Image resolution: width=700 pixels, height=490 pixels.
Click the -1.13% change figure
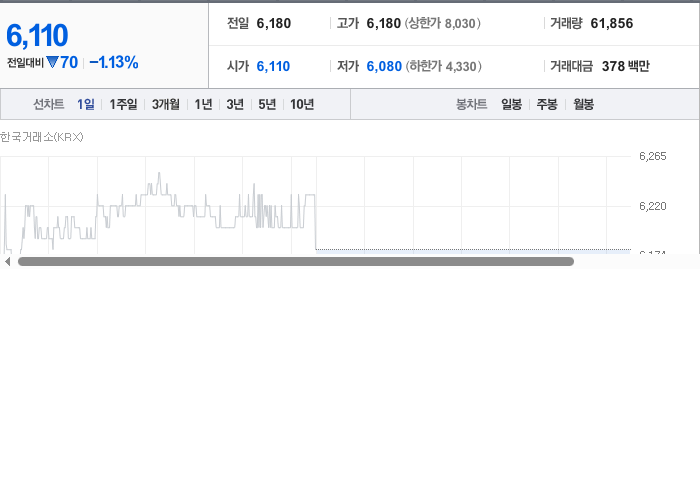pos(114,62)
